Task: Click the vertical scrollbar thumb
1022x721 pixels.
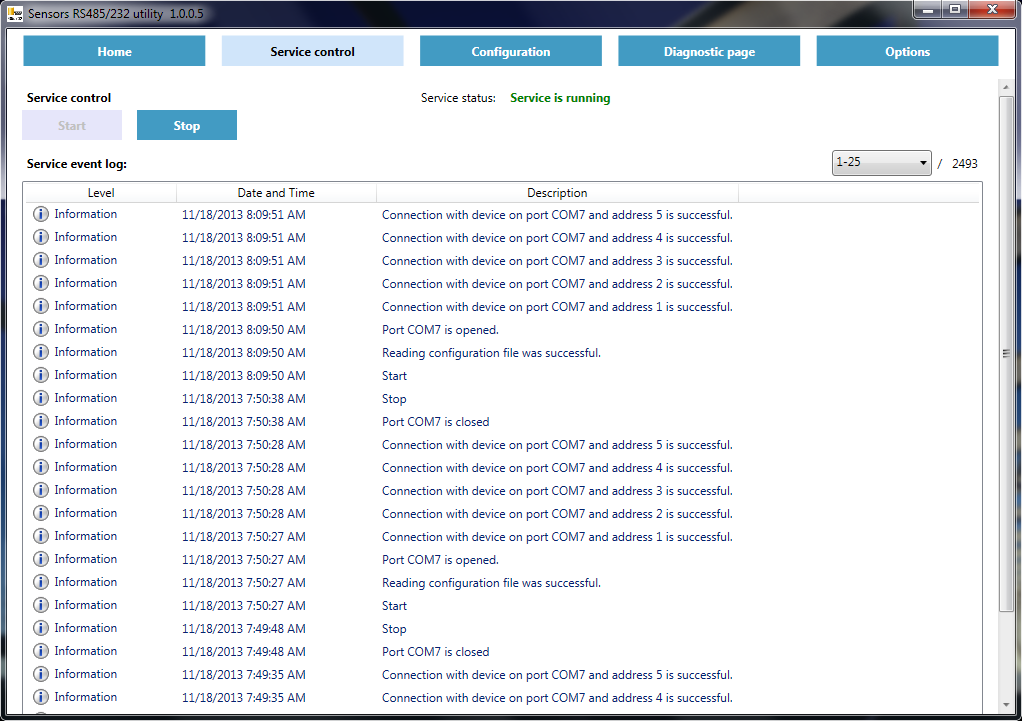Action: click(x=1006, y=353)
